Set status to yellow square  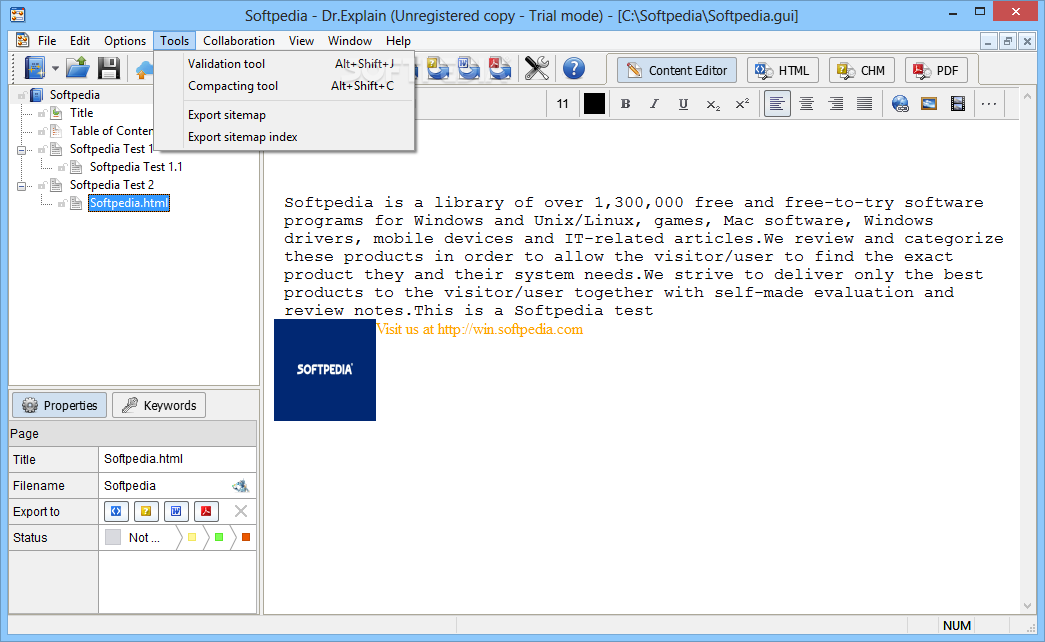point(192,537)
